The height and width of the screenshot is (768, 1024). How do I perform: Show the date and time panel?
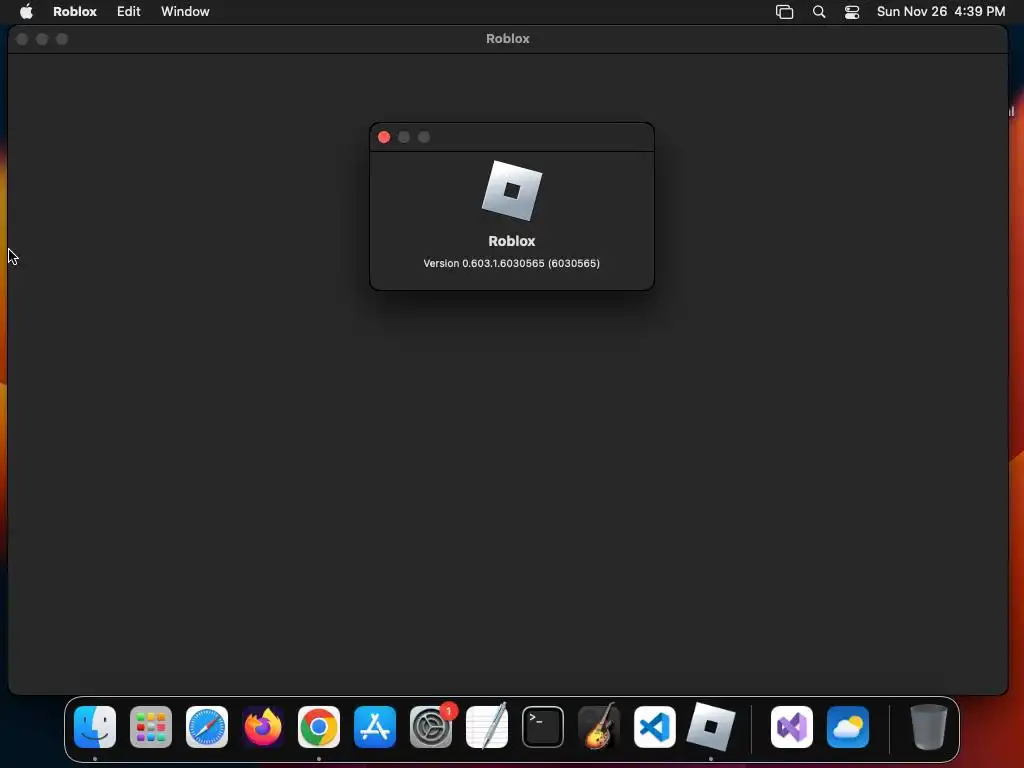[940, 11]
